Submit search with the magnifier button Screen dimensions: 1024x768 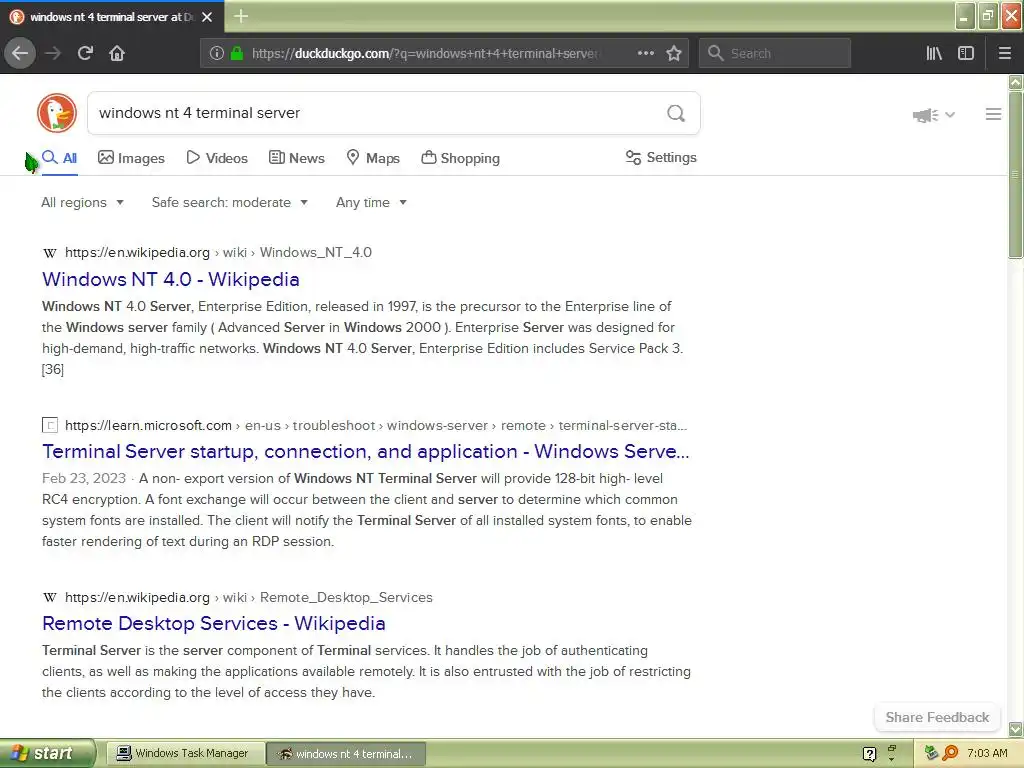click(x=676, y=114)
